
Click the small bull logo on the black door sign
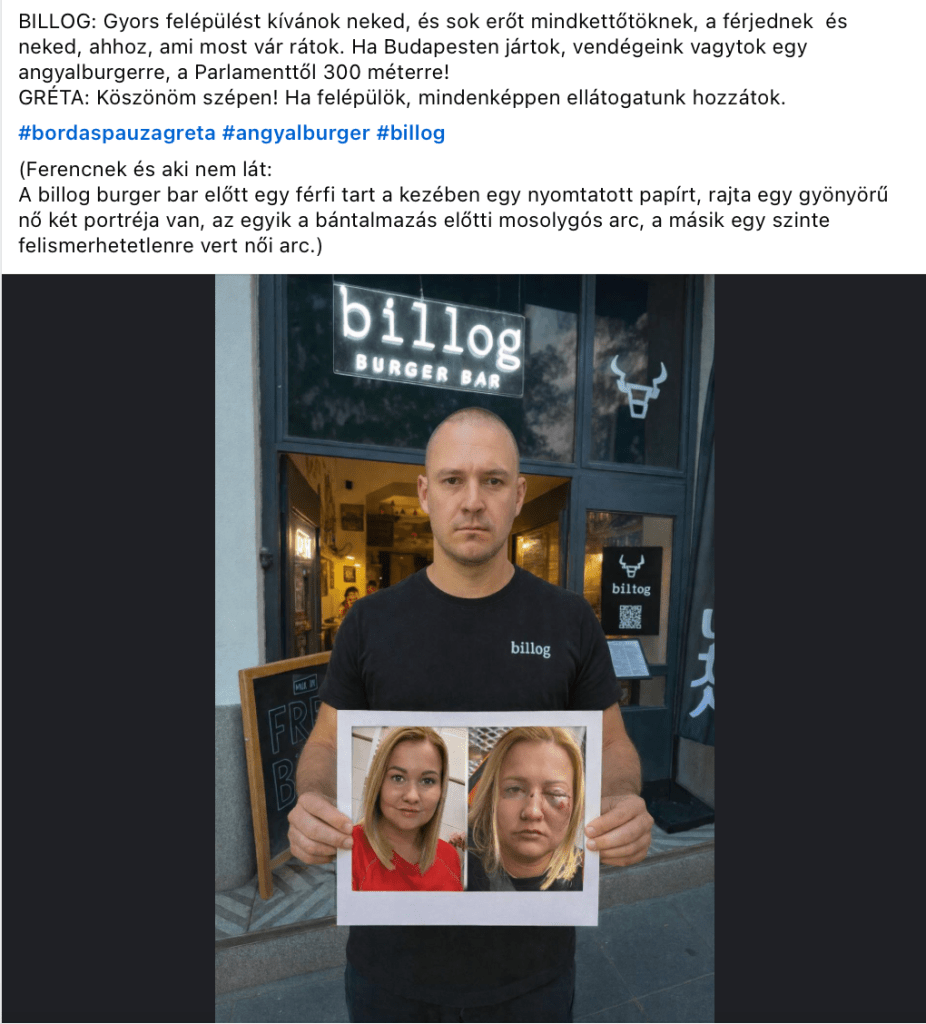click(631, 566)
